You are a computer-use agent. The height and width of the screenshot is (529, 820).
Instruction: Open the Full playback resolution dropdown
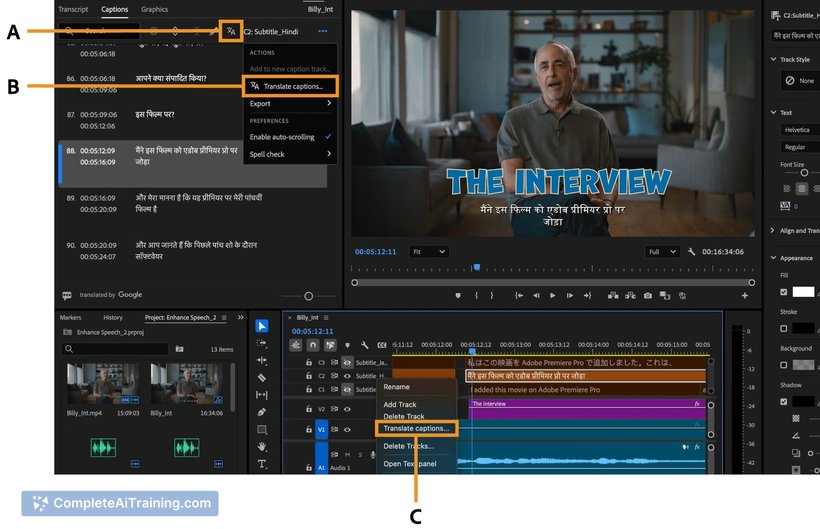pos(663,252)
